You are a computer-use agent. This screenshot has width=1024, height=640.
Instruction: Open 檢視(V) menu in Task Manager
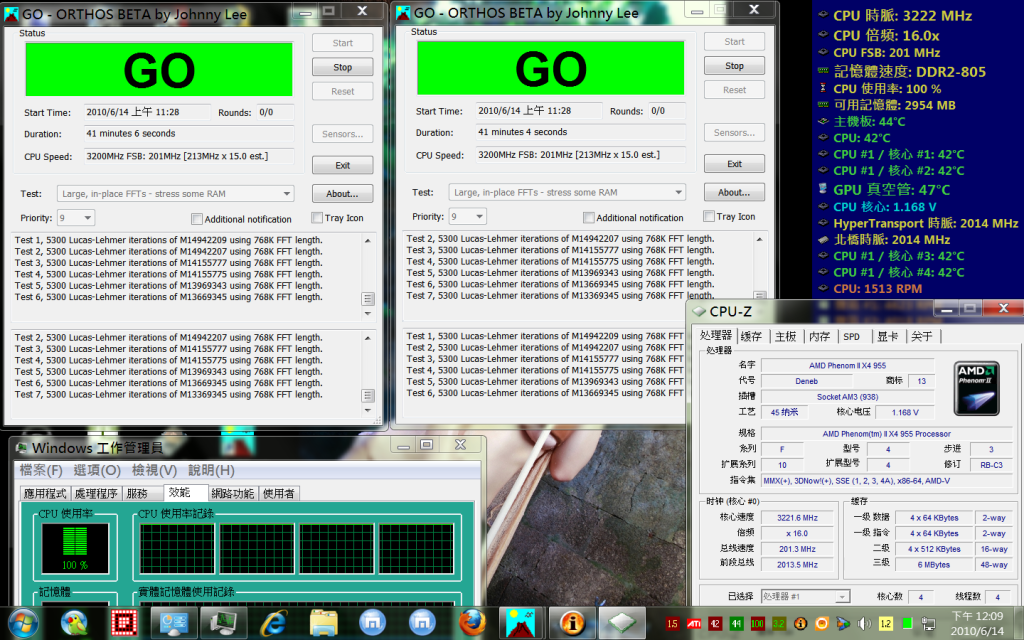(154, 470)
